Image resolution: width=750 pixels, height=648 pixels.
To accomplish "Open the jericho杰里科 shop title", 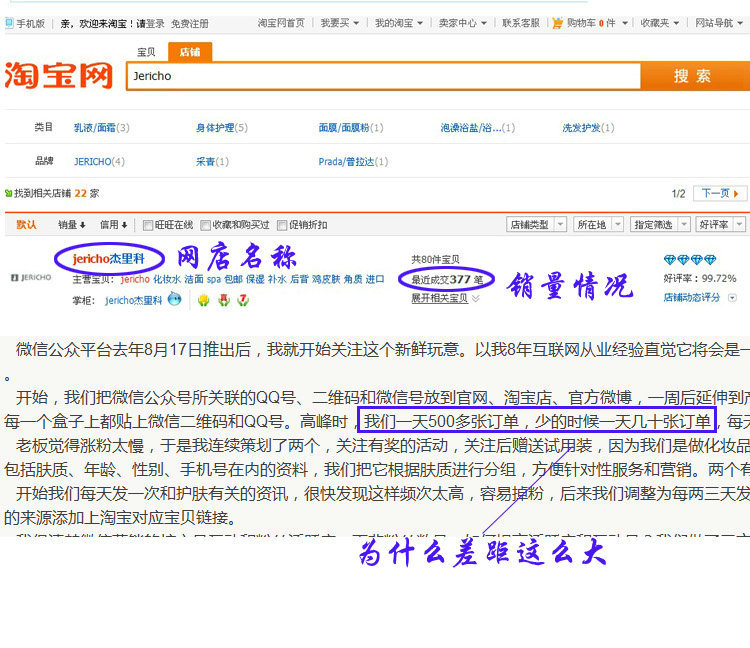I will click(109, 259).
